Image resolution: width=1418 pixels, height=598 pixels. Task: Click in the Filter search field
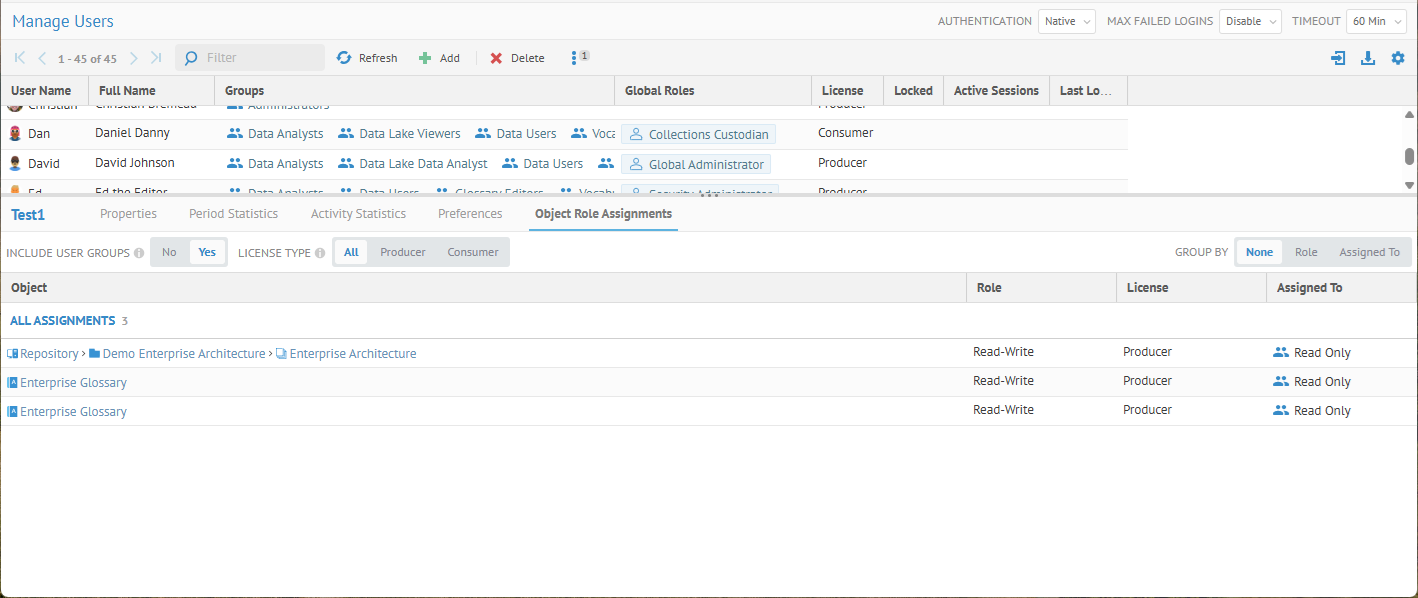point(260,58)
